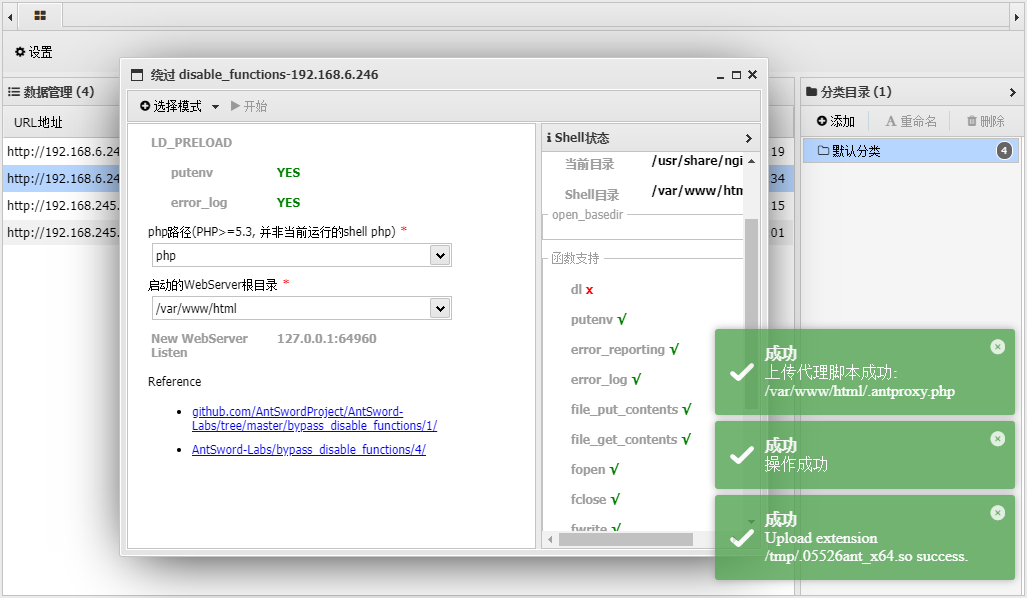Close the Upload extension success notification
The image size is (1027, 598).
(x=997, y=513)
